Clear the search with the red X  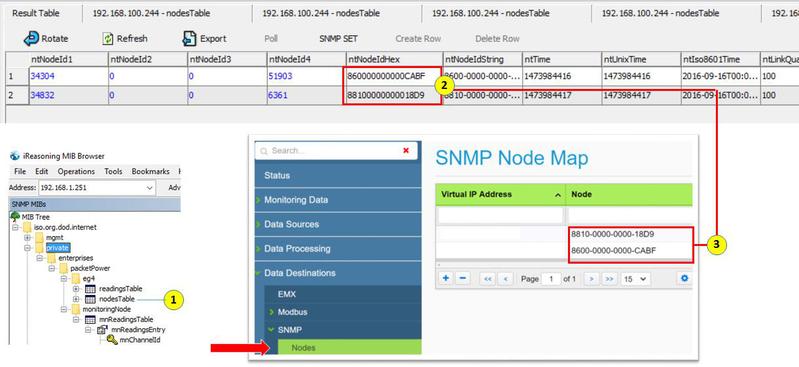(406, 150)
